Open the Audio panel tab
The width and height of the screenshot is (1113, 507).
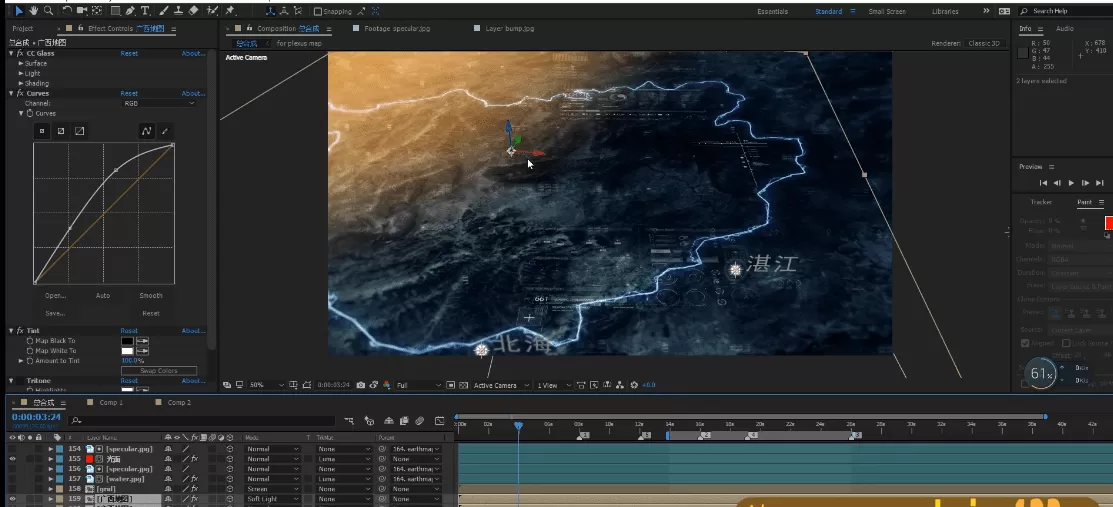[1065, 29]
